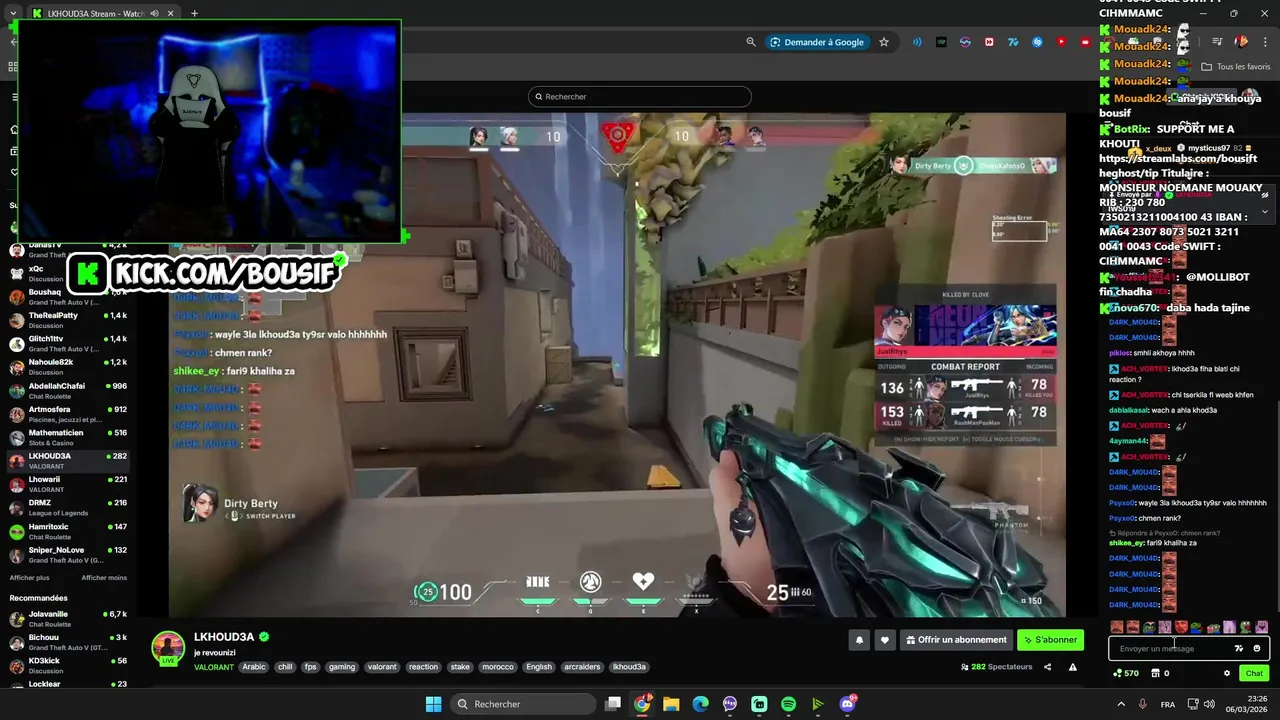This screenshot has width=1280, height=720.
Task: Click the report warning triangle icon
Action: pos(1073,667)
